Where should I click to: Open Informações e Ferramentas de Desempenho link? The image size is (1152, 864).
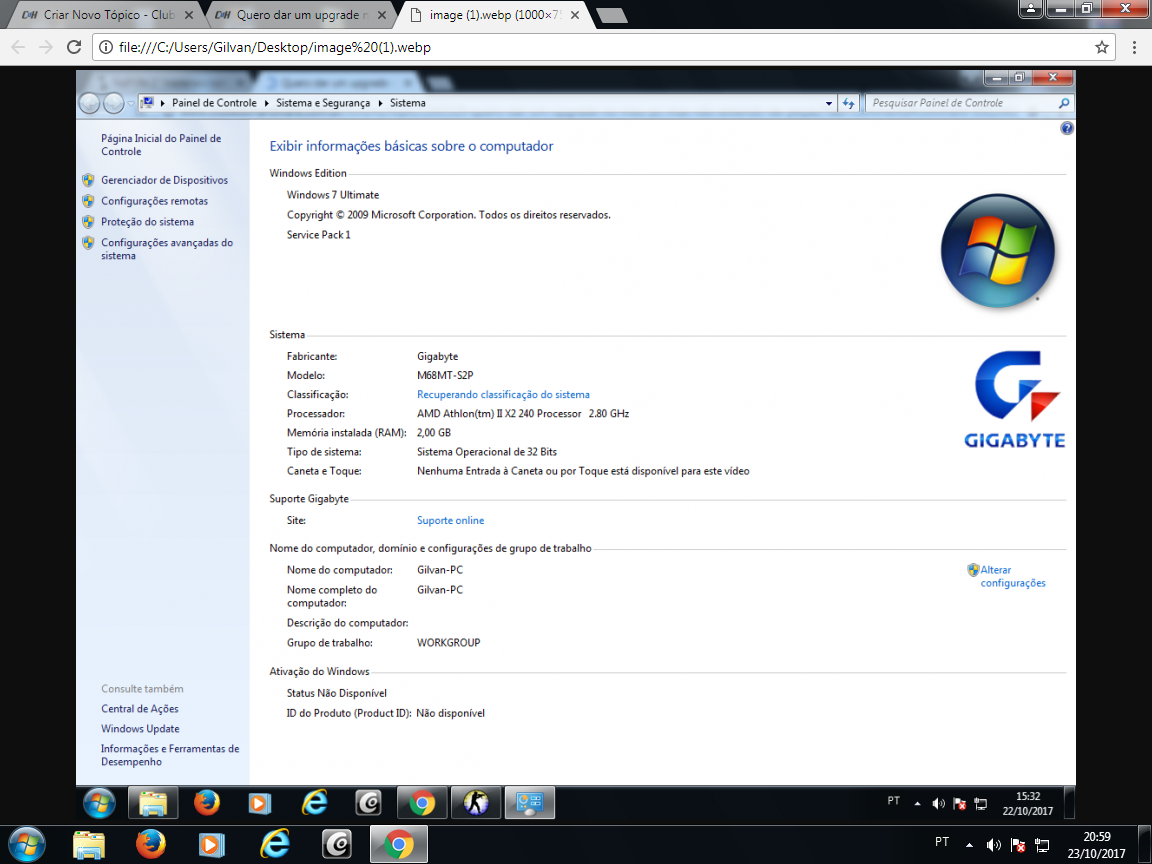[x=170, y=755]
